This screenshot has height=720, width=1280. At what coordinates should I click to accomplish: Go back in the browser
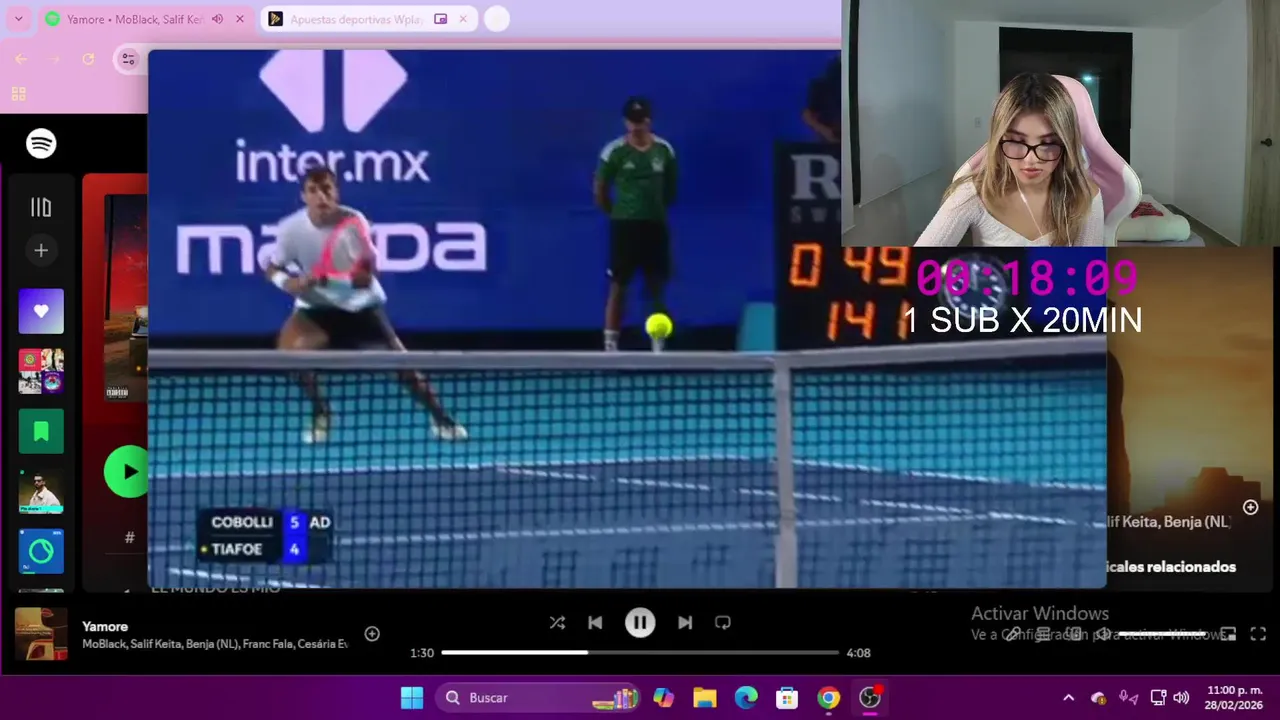point(20,60)
